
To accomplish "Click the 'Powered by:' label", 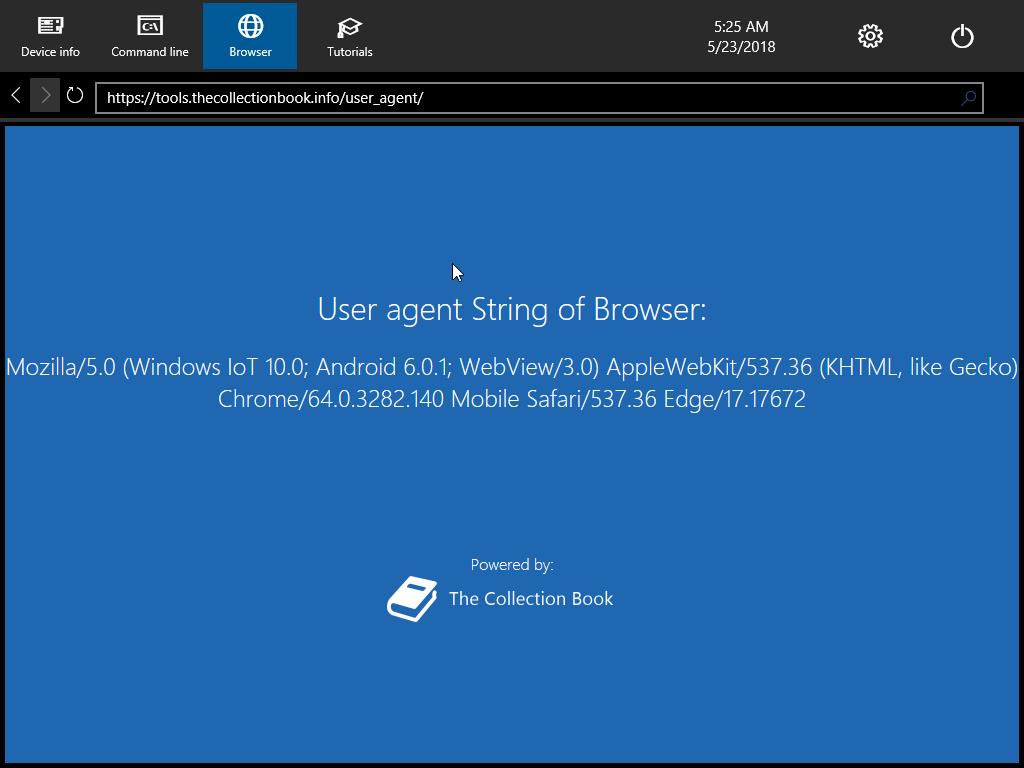I will pos(512,565).
